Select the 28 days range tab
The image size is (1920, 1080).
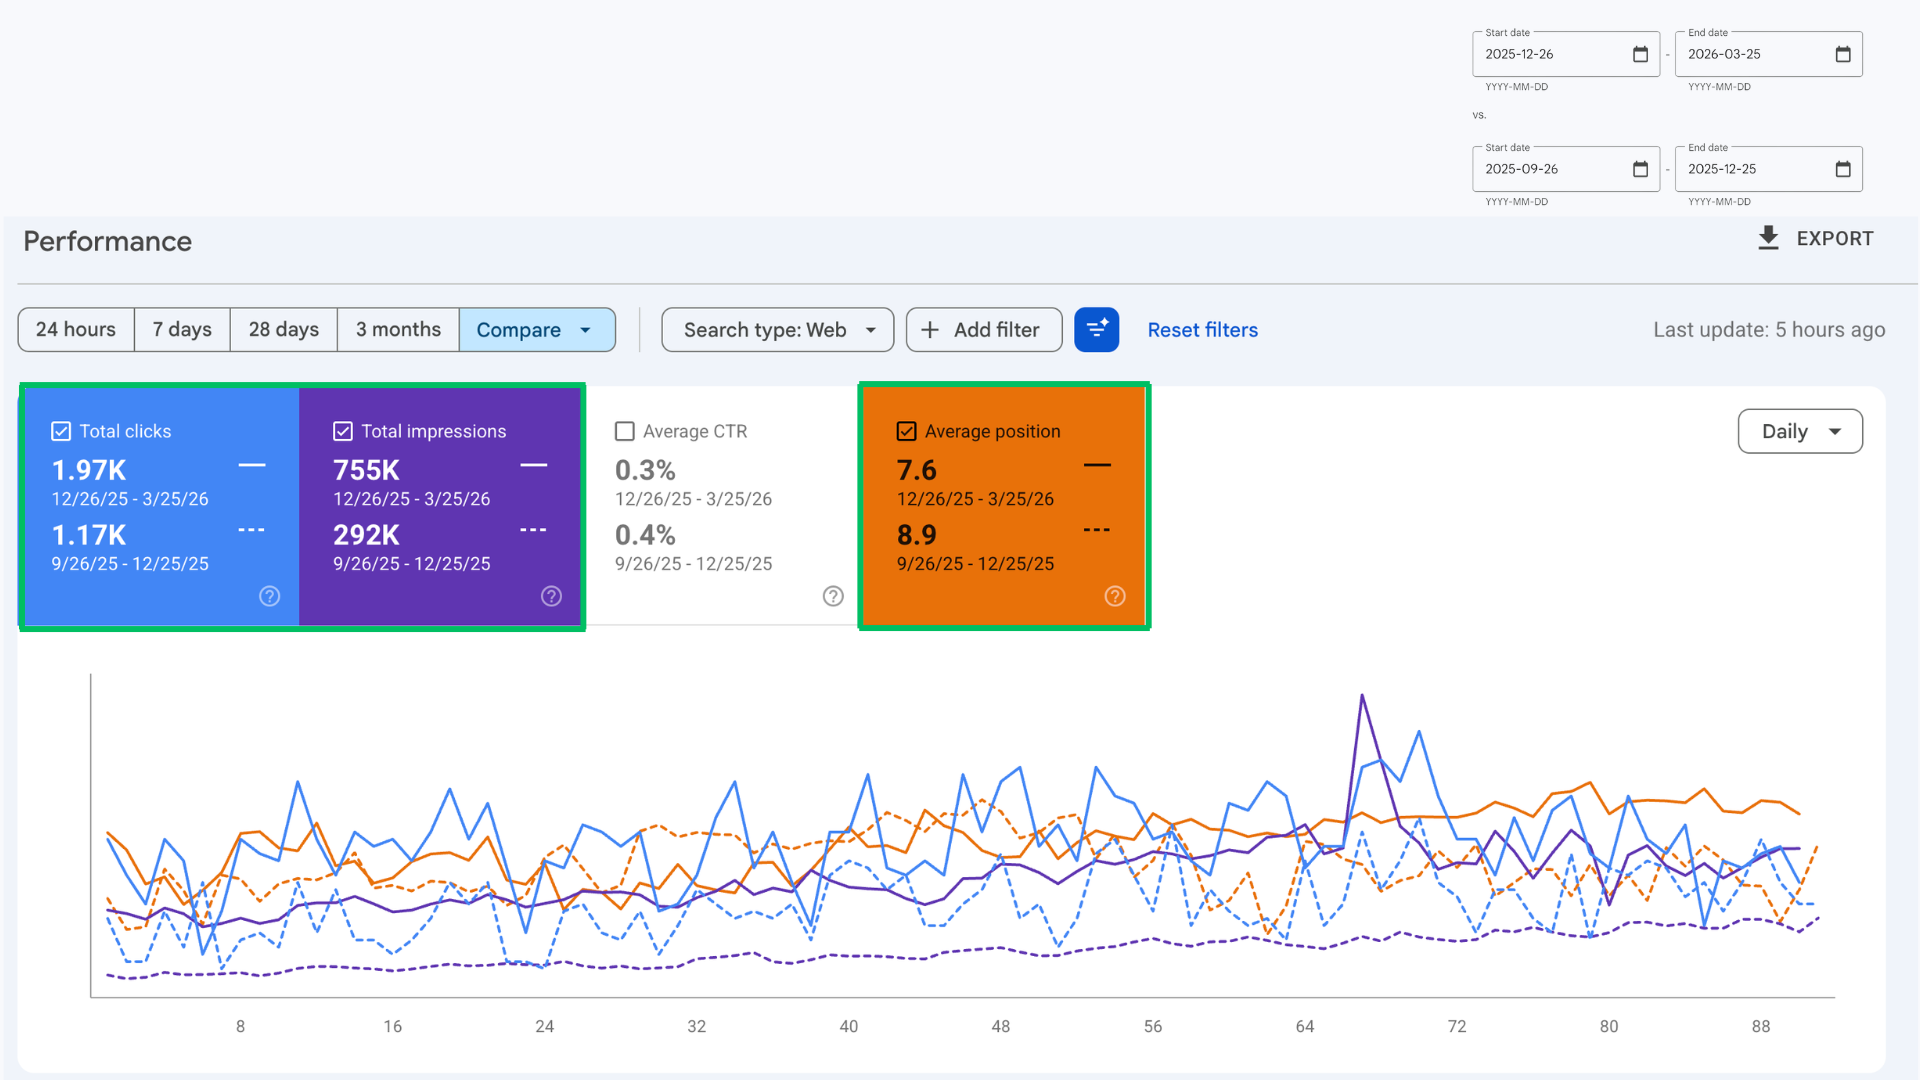coord(284,330)
